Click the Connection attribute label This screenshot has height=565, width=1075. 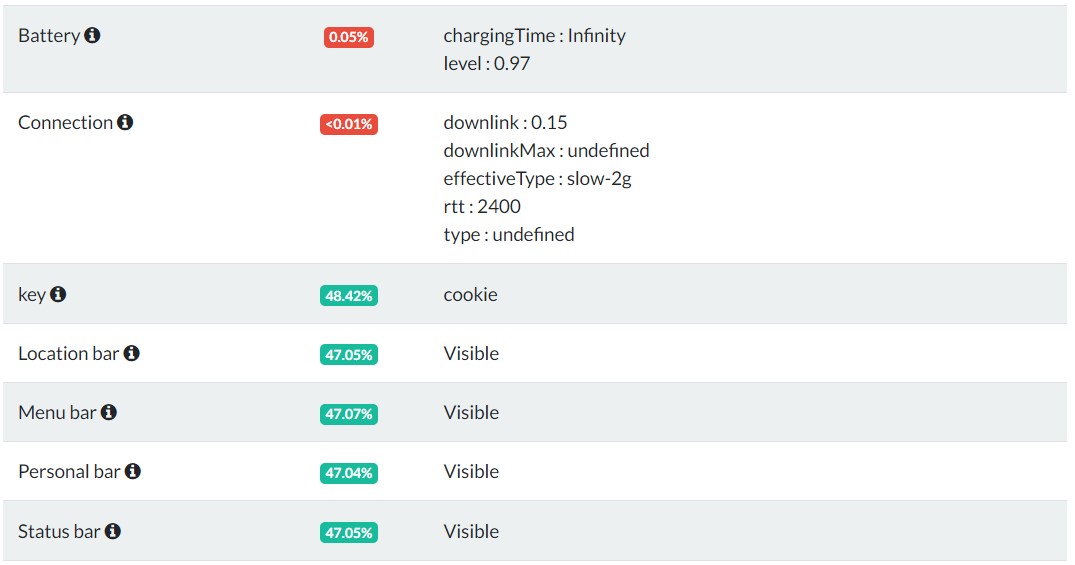coord(65,123)
